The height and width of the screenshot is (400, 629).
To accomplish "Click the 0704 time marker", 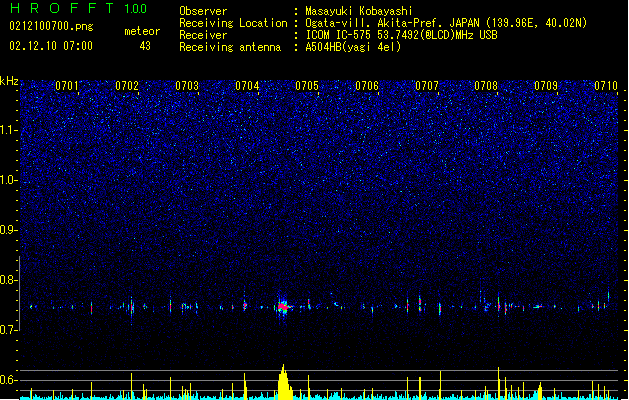I will [x=247, y=86].
